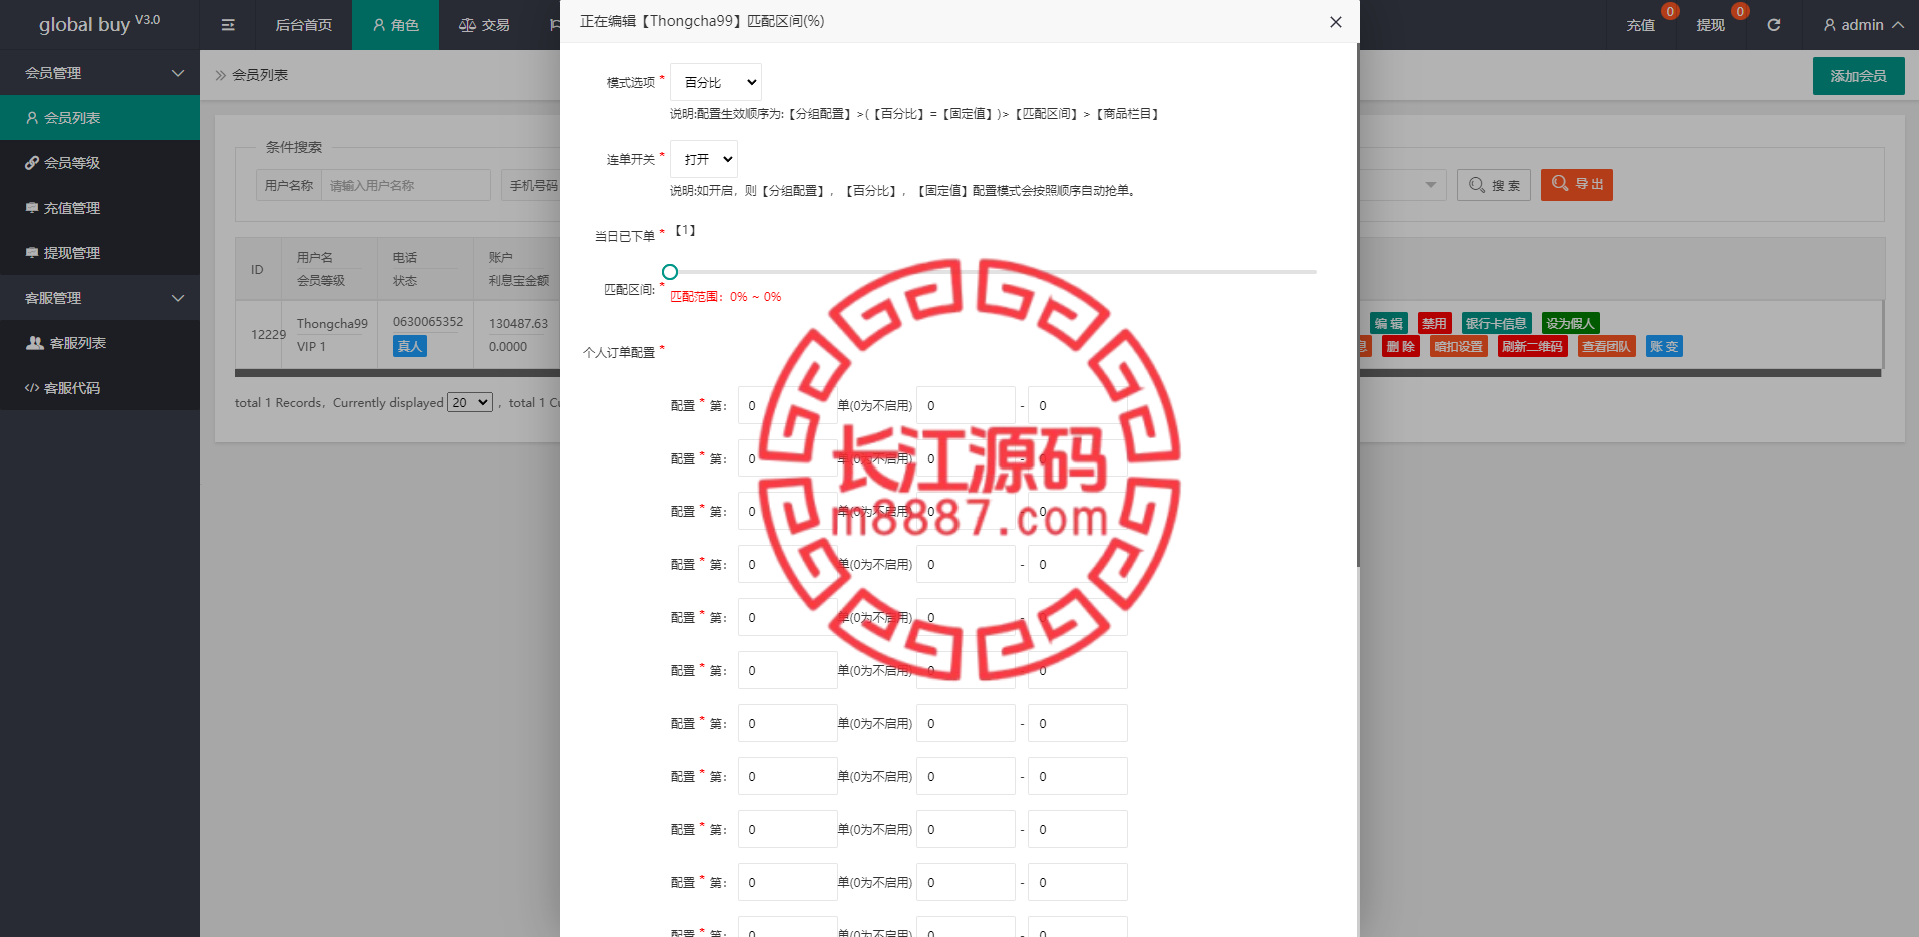Click the icon beside 充值管理 in sidebar
Image resolution: width=1919 pixels, height=937 pixels.
tap(32, 208)
